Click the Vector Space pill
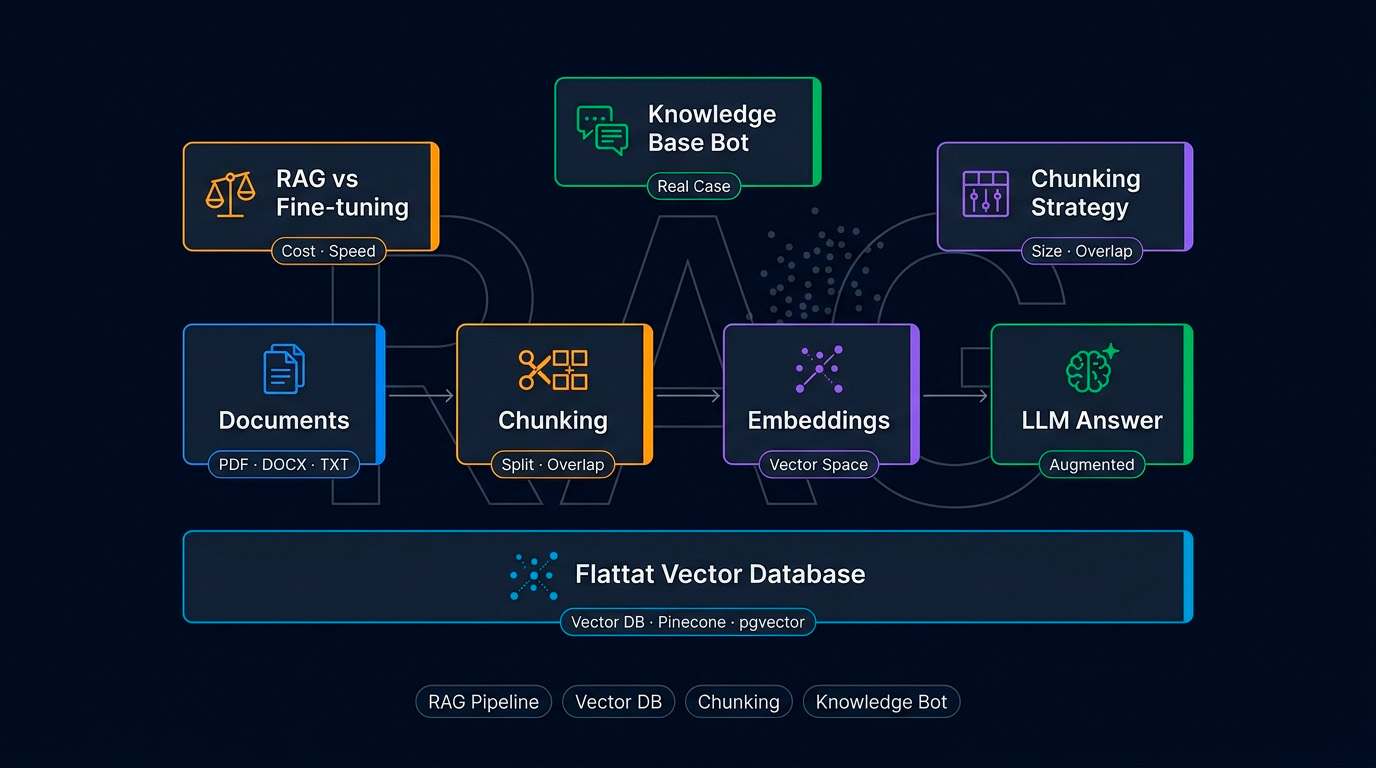The width and height of the screenshot is (1376, 768). [x=819, y=465]
